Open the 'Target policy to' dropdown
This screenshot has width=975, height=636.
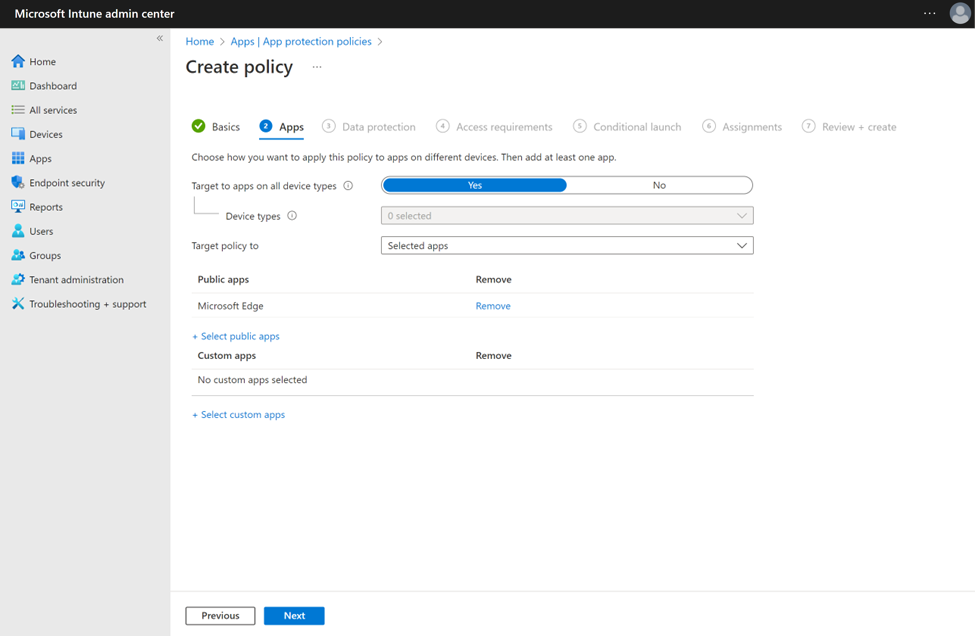[566, 245]
